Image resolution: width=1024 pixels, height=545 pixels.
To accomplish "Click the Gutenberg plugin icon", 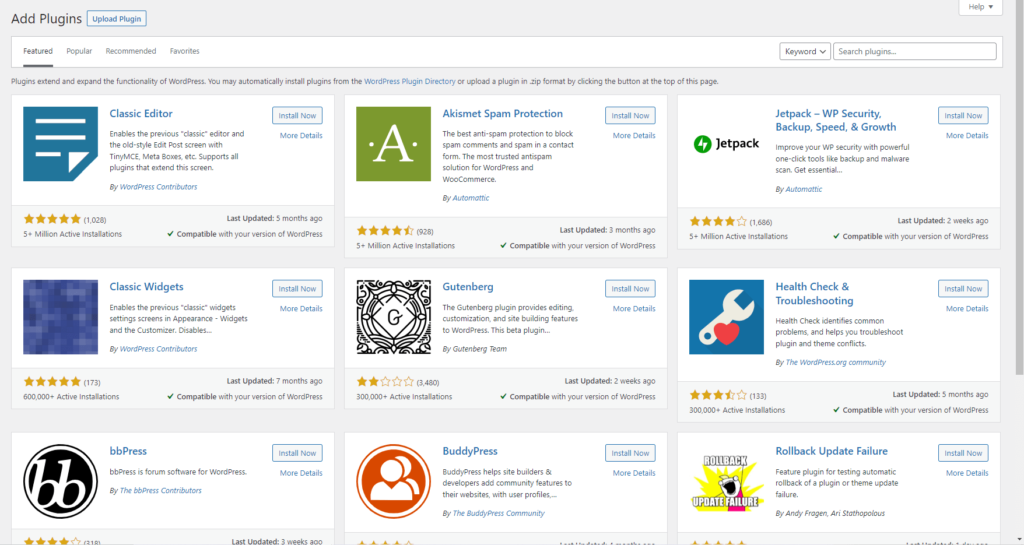I will pos(393,317).
